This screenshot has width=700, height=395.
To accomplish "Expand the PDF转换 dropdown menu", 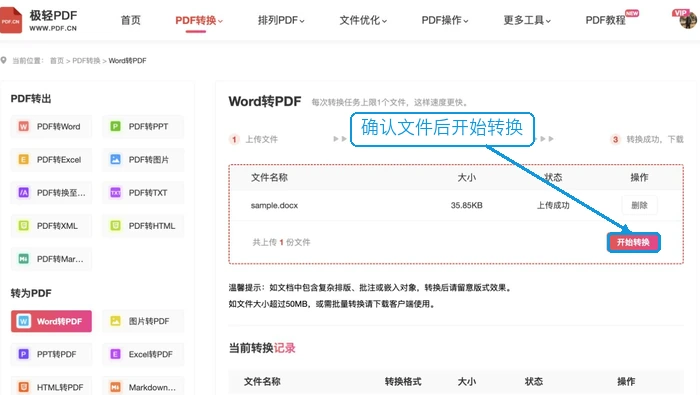I will [199, 21].
